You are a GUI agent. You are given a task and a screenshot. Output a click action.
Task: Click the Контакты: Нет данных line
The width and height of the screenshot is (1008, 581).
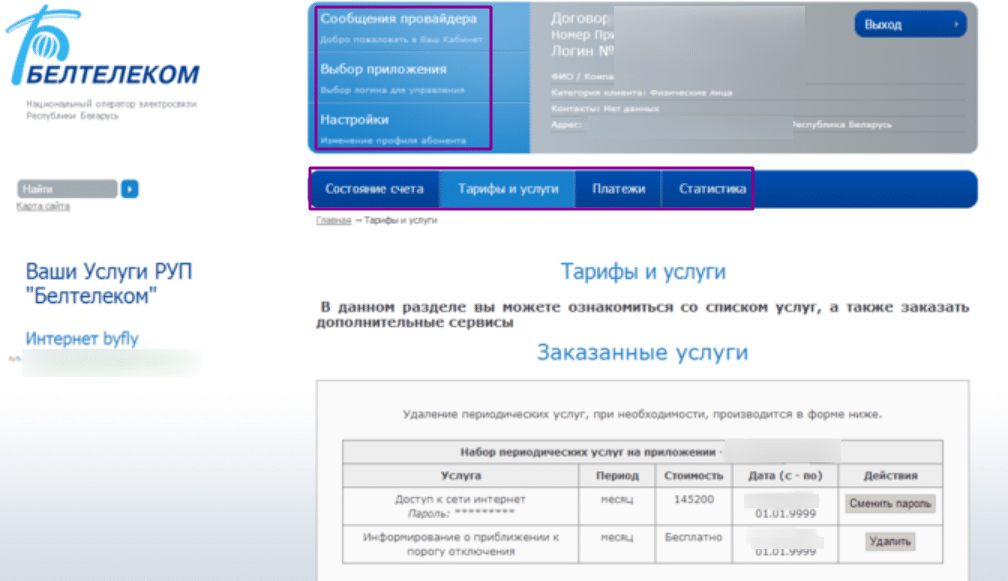pos(605,109)
